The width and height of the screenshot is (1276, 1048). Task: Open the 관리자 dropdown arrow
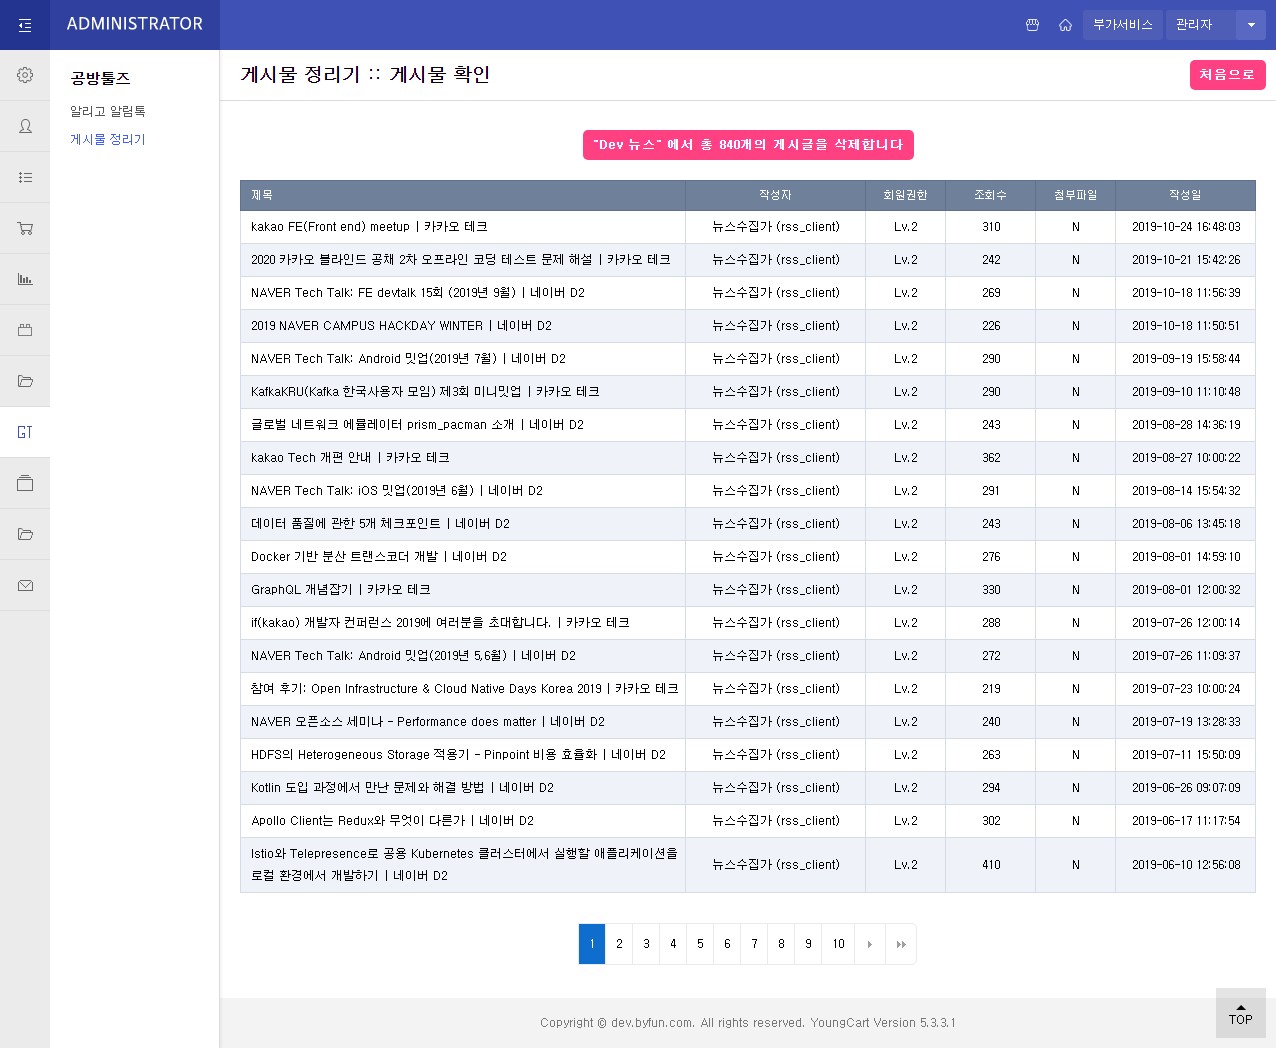pos(1250,25)
